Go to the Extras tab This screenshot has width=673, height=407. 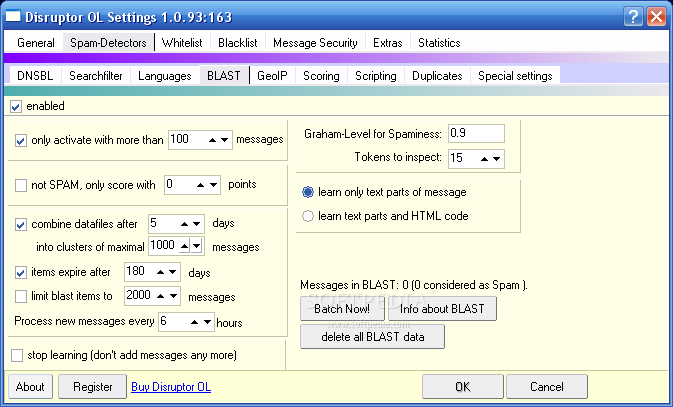(388, 43)
